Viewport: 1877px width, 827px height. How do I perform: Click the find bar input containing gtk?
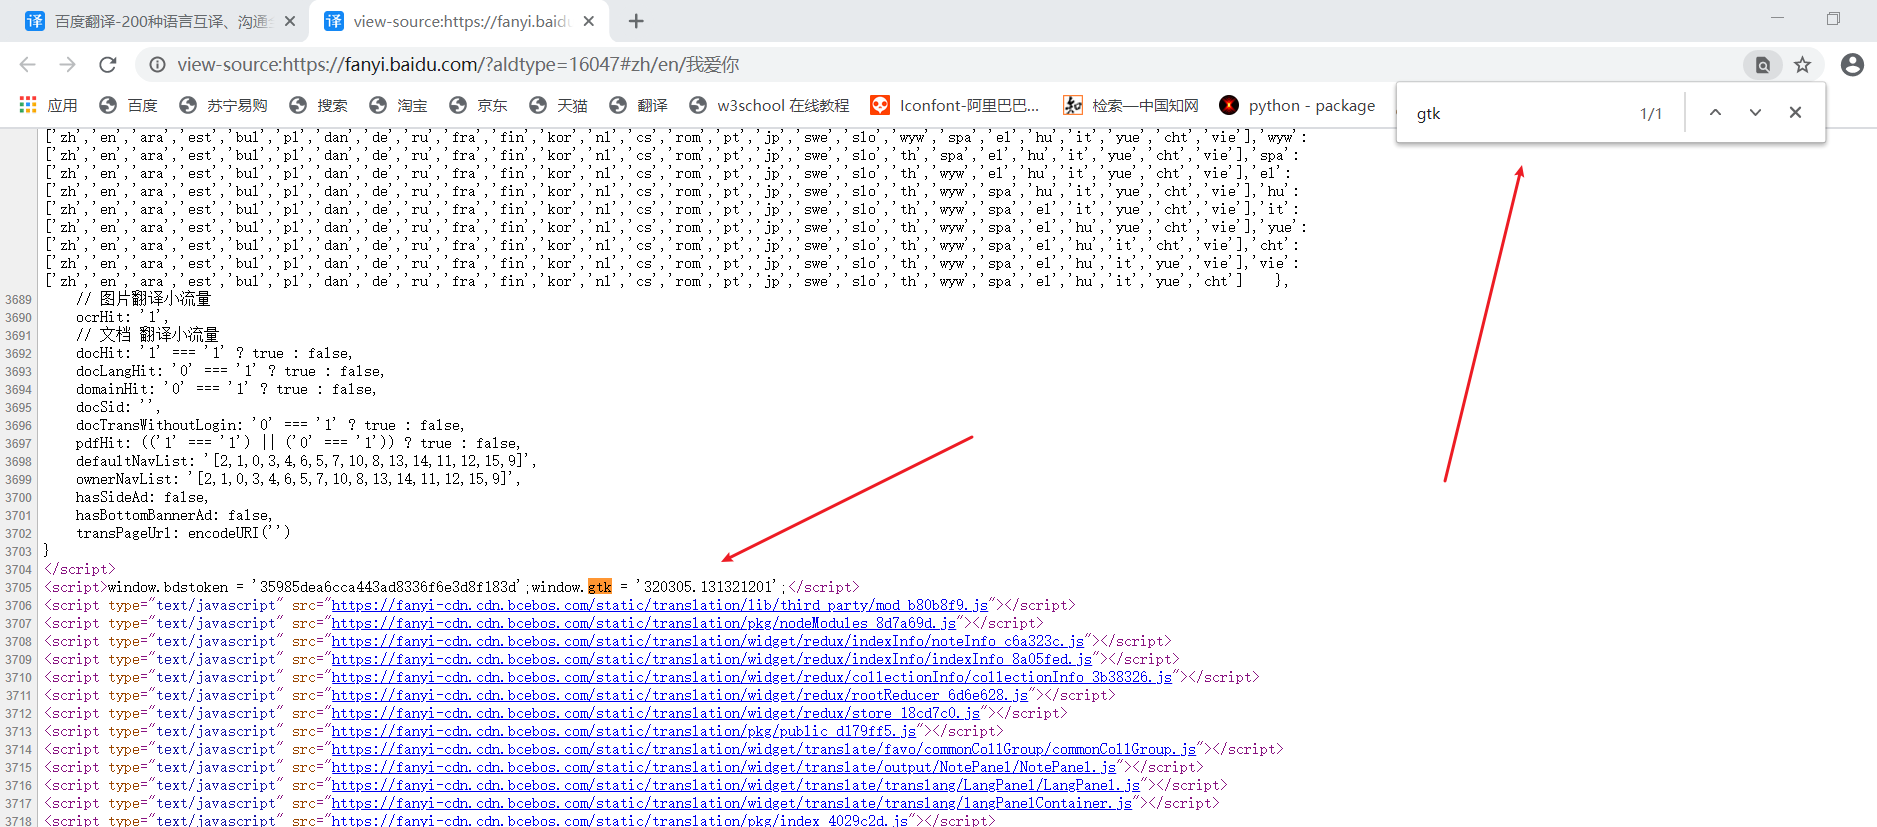pos(1515,113)
